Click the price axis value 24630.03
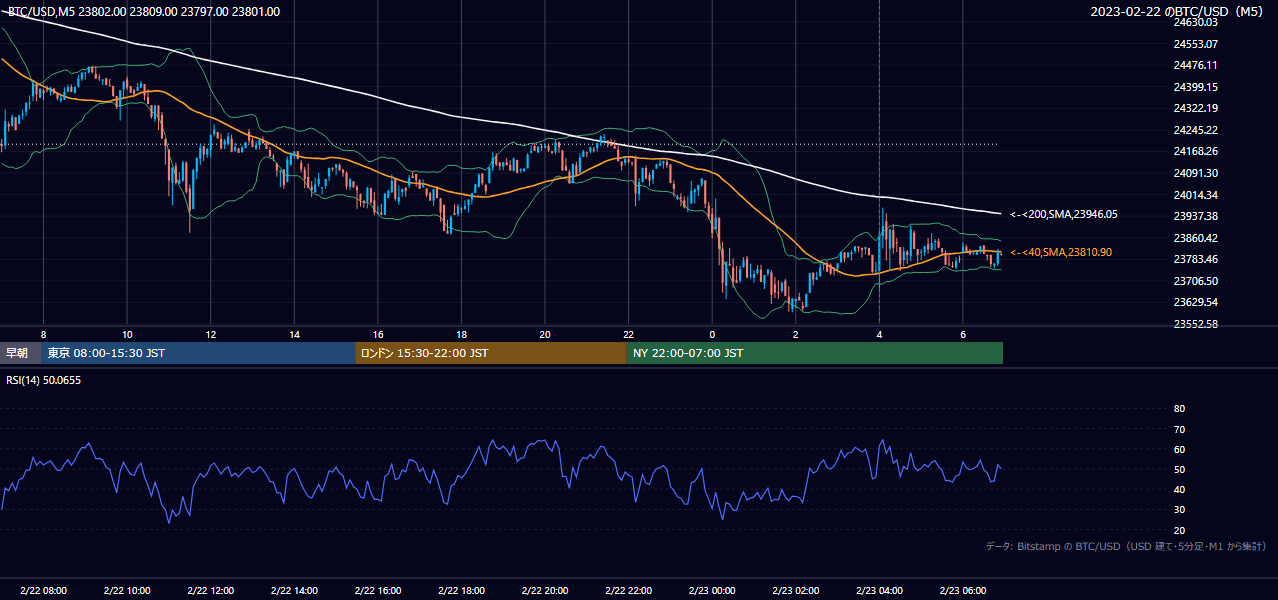This screenshot has height=600, width=1278. tap(1195, 22)
